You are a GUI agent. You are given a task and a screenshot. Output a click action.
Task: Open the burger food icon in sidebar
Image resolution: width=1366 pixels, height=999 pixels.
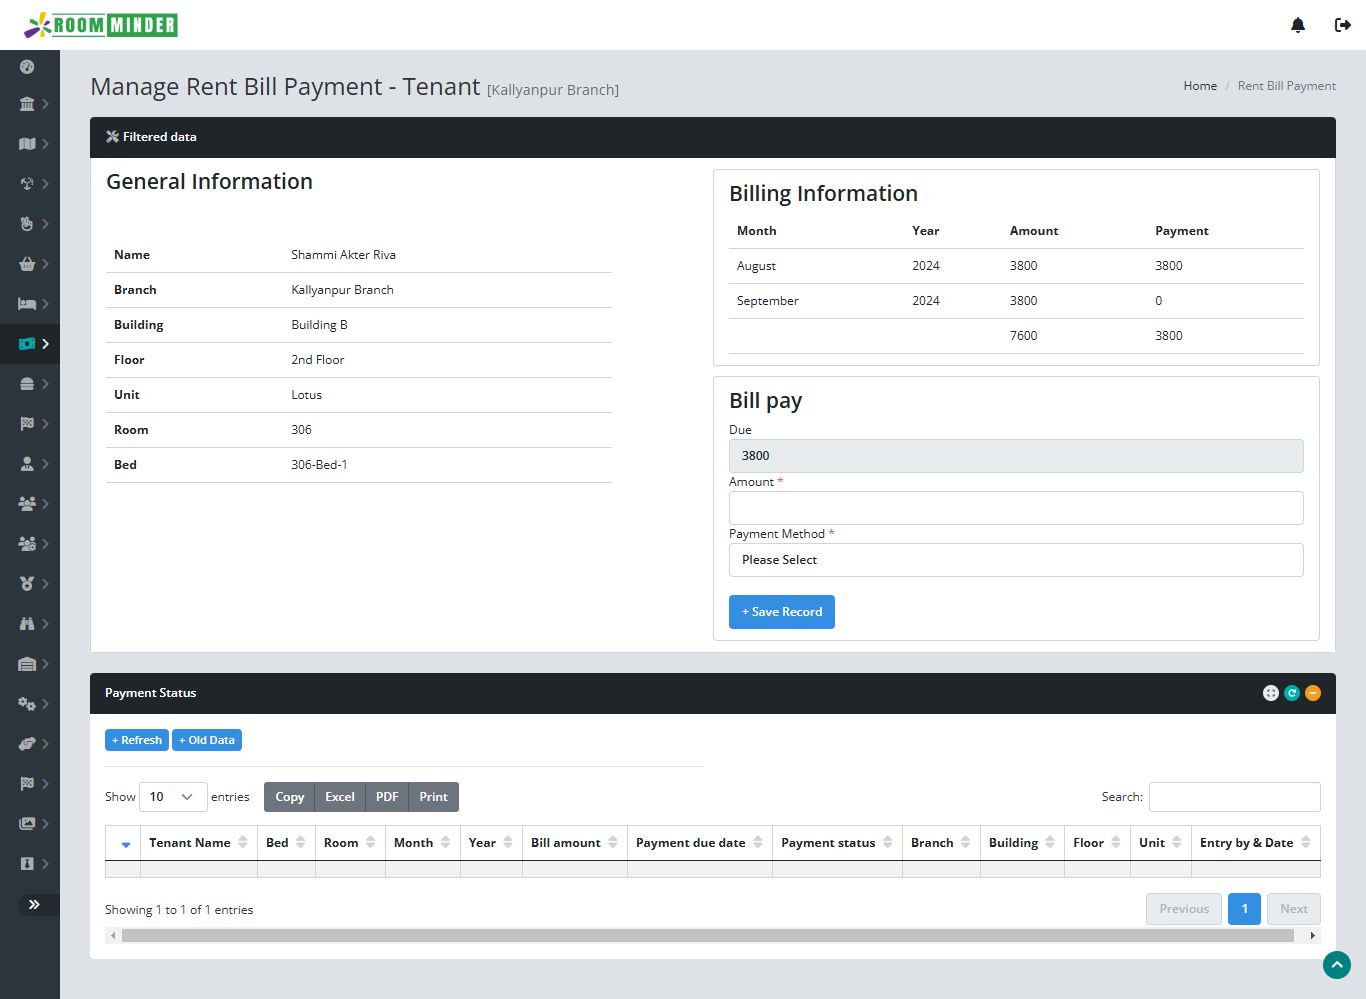click(27, 384)
